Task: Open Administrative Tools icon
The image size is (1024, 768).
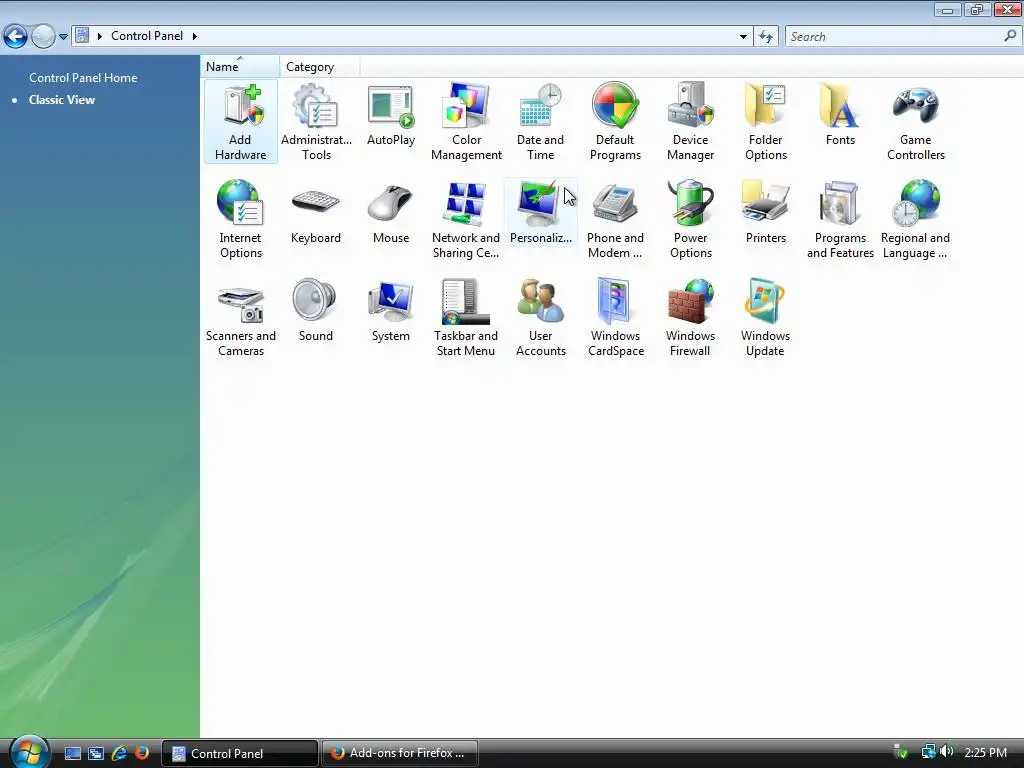Action: click(316, 122)
